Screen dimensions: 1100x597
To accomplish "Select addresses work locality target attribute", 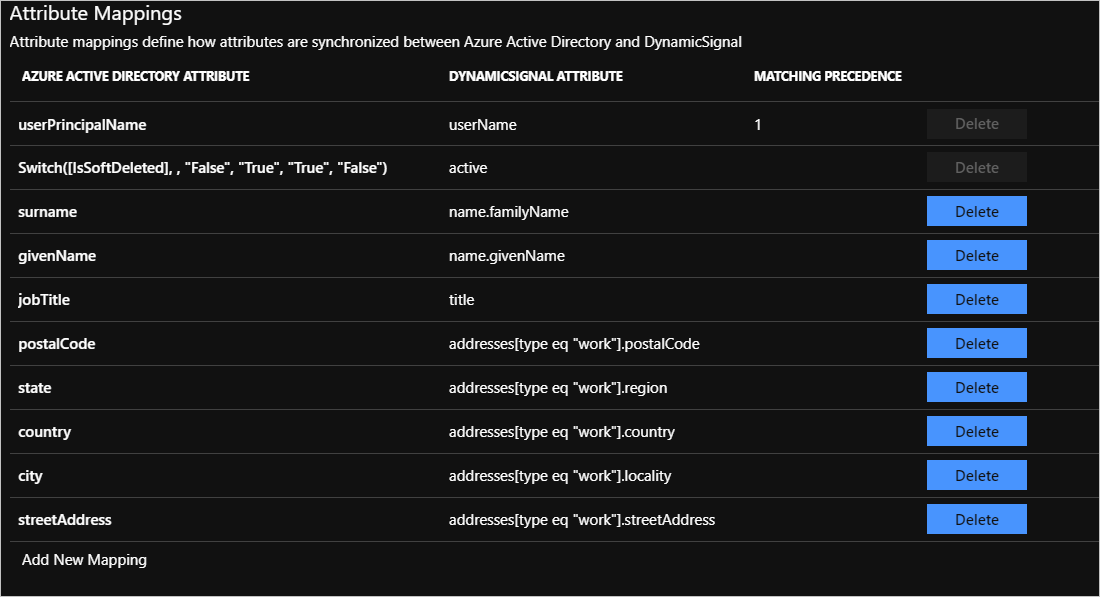I will click(560, 476).
